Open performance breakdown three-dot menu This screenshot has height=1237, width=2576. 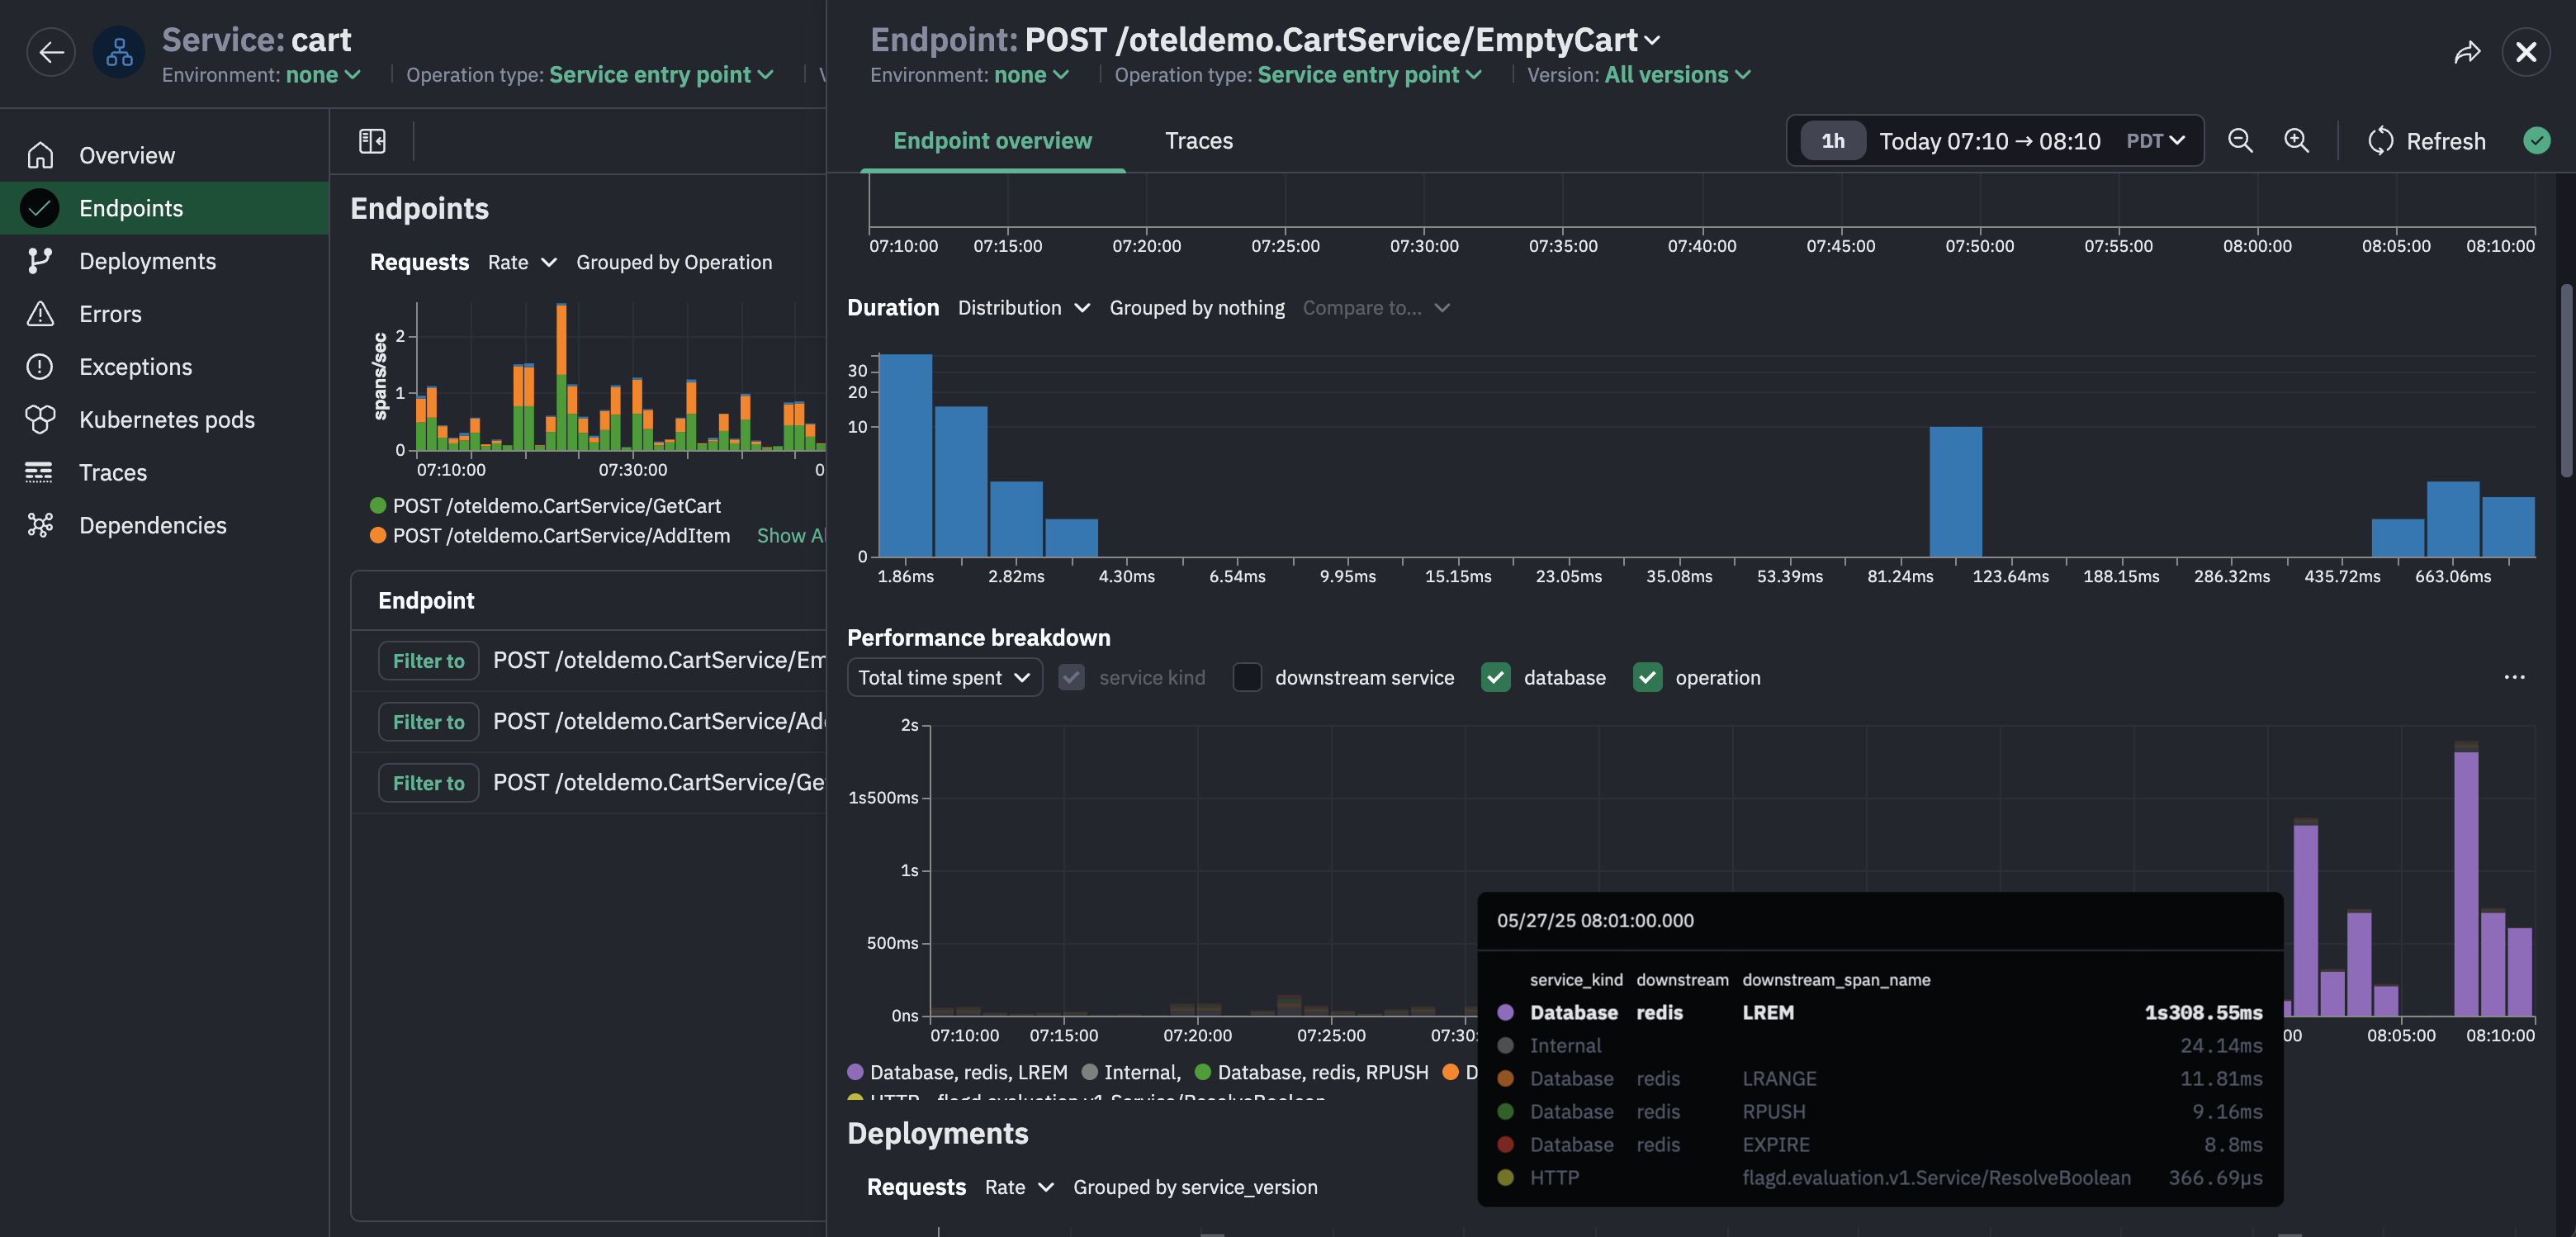pos(2514,677)
